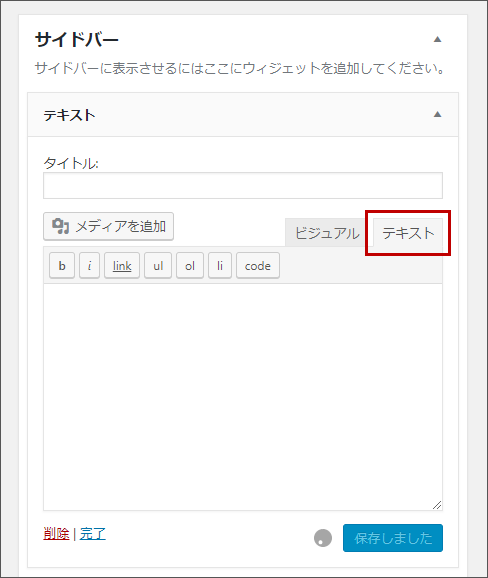The image size is (488, 578).
Task: Insert code tag with code button
Action: (x=258, y=265)
